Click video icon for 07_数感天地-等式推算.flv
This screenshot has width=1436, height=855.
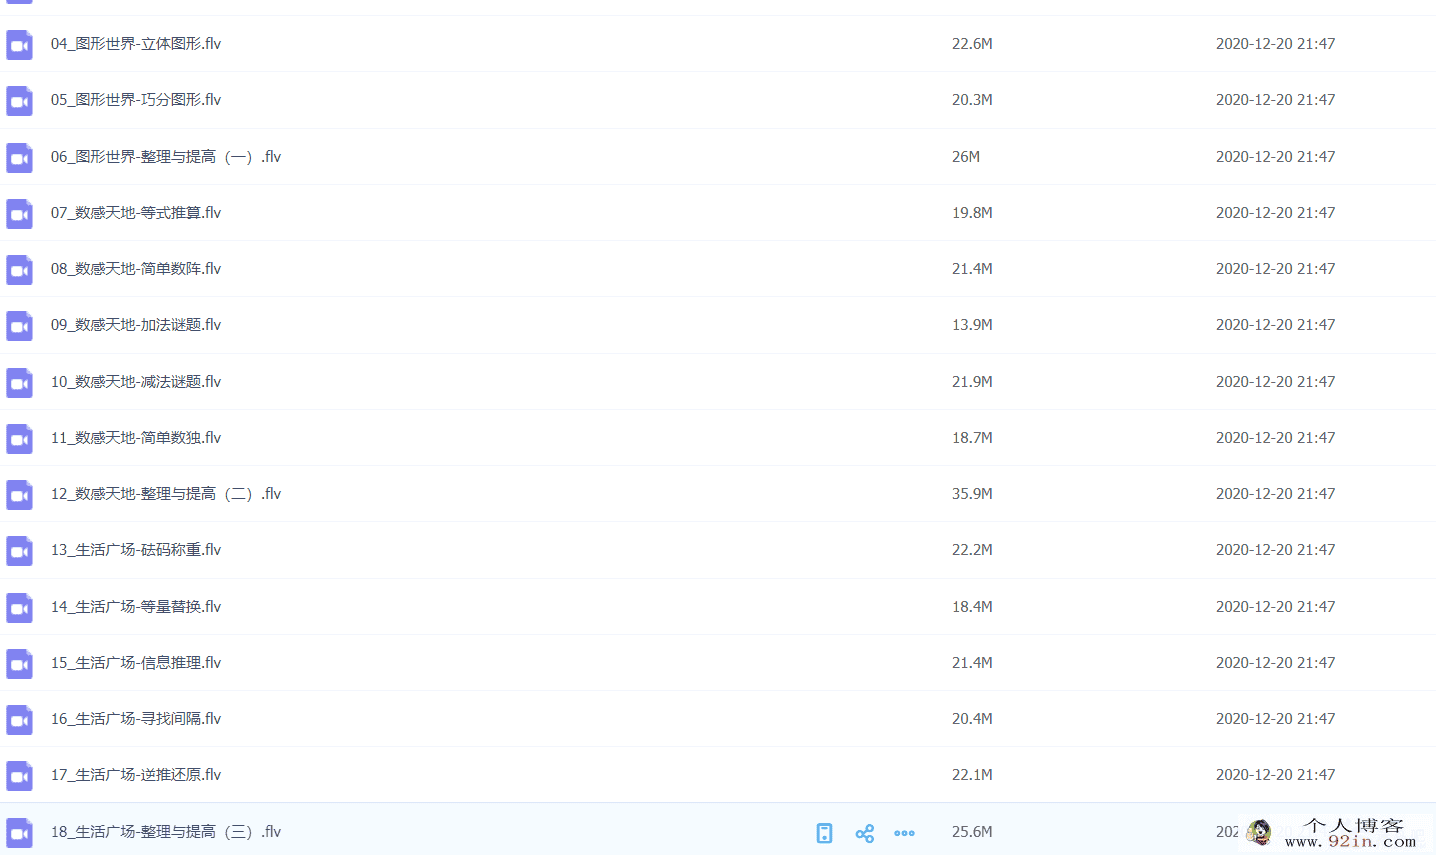[19, 214]
